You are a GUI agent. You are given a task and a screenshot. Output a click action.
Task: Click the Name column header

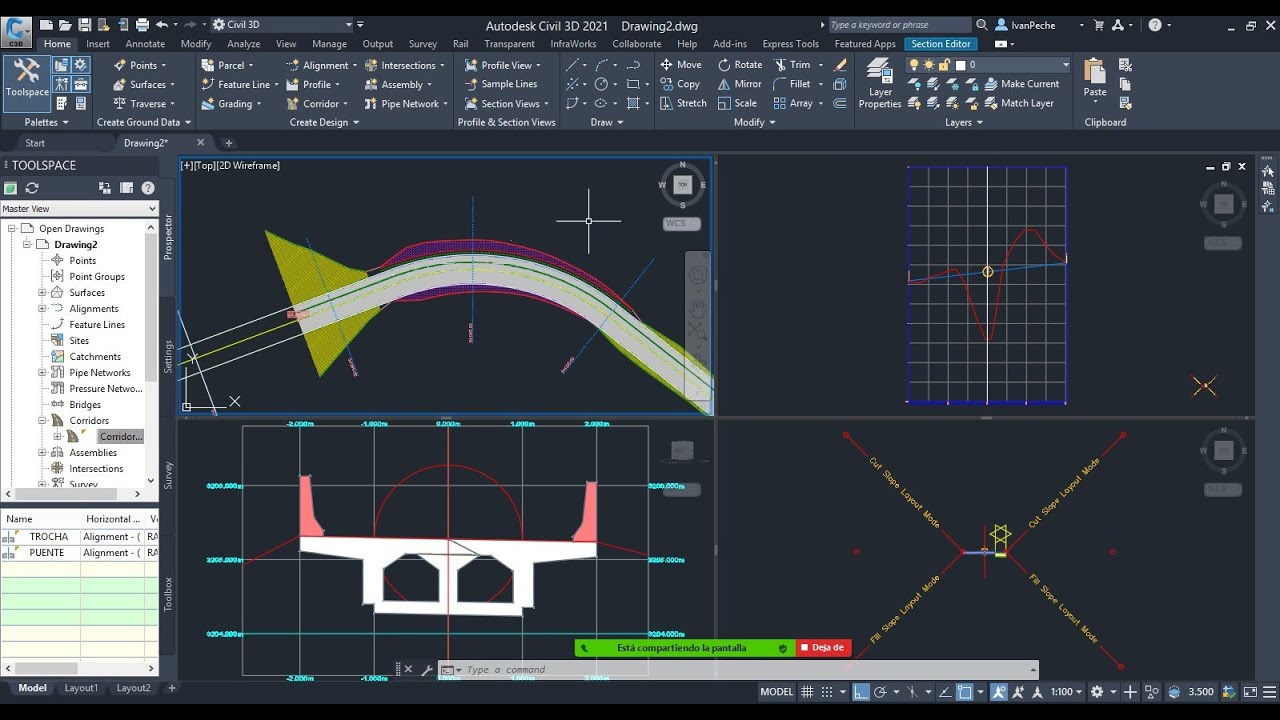click(40, 519)
